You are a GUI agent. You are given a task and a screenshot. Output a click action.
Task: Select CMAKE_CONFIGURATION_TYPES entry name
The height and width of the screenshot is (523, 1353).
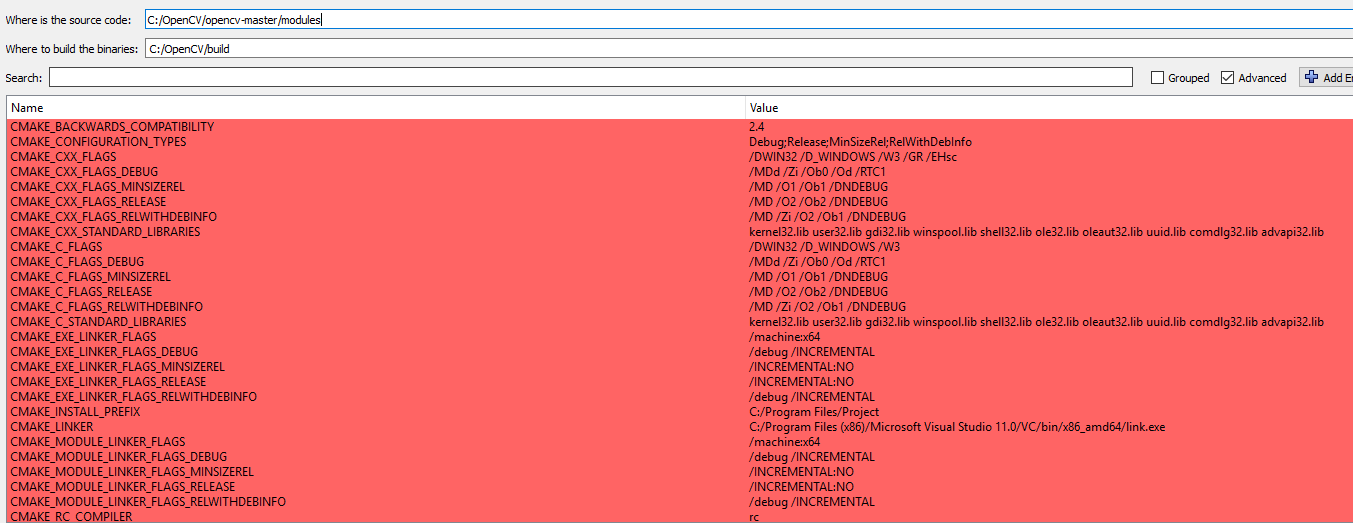[x=98, y=142]
